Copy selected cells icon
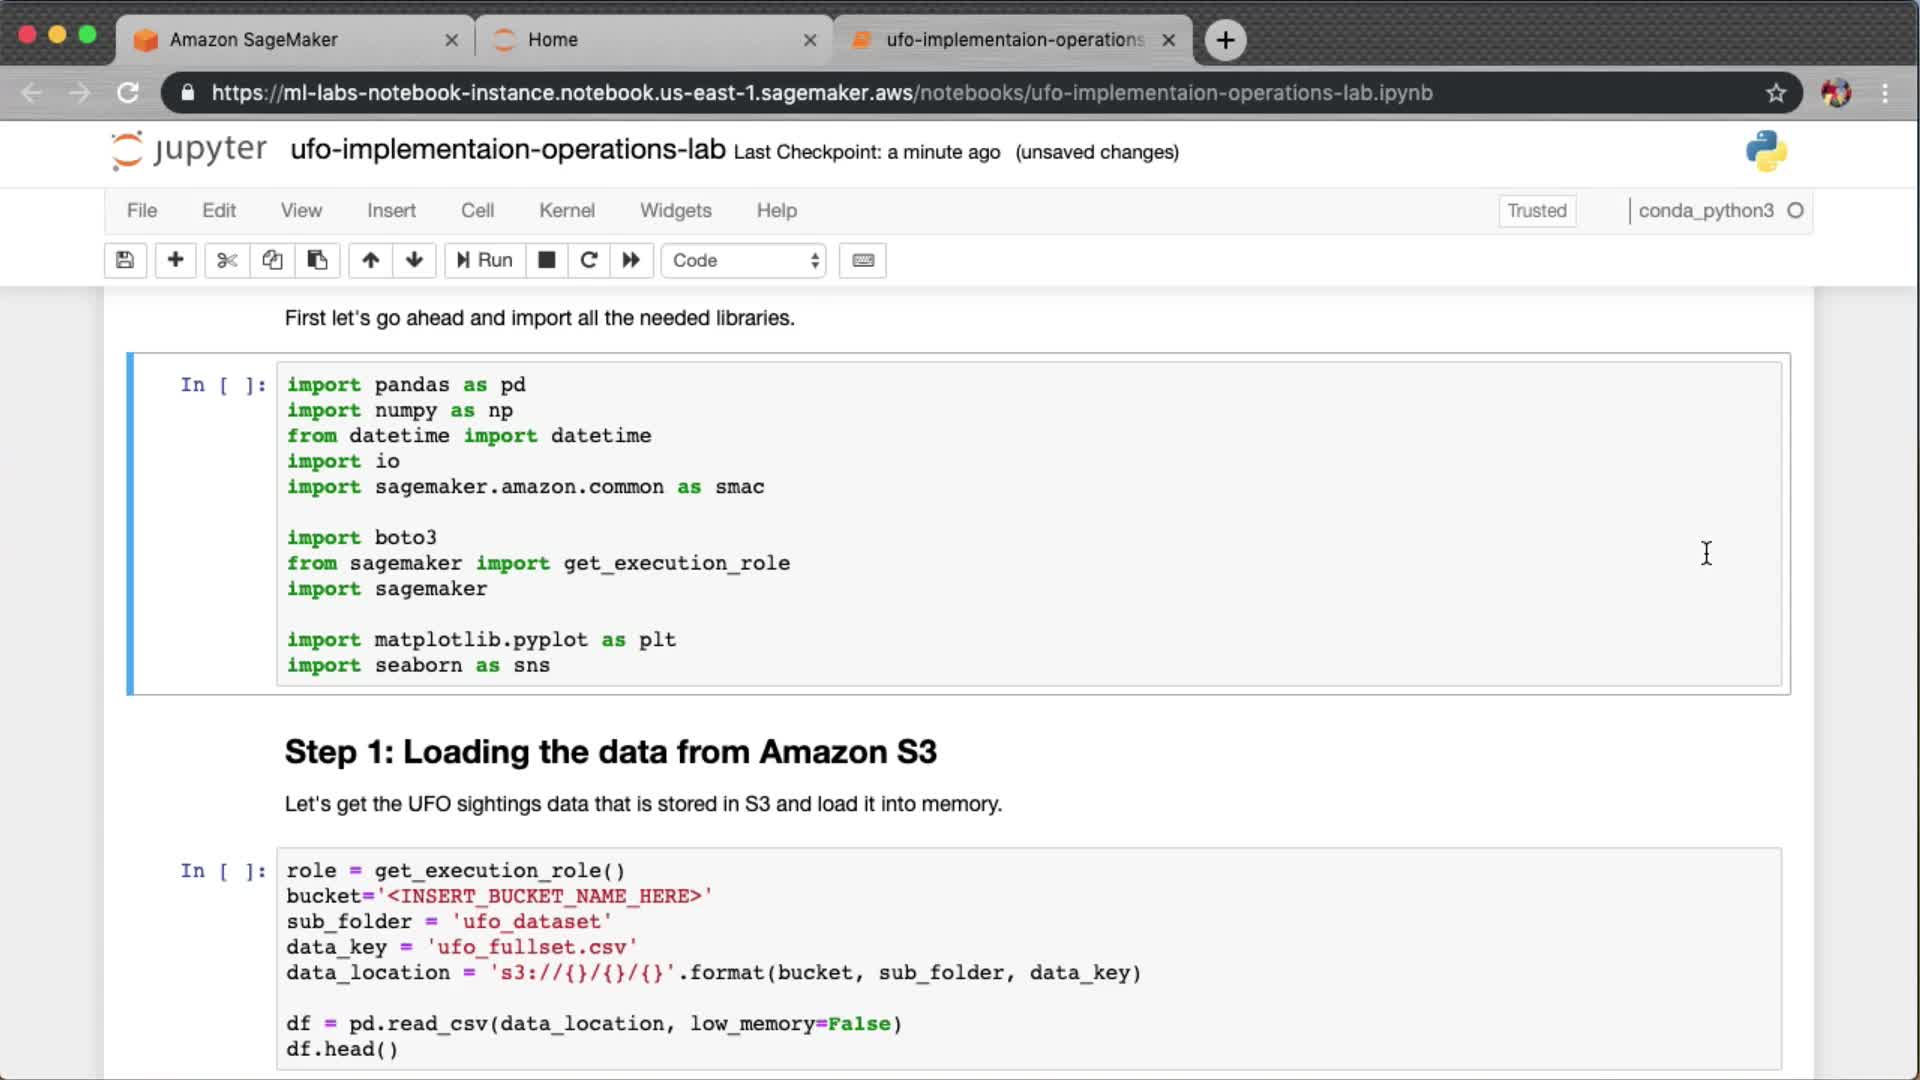Image resolution: width=1920 pixels, height=1080 pixels. [x=272, y=260]
